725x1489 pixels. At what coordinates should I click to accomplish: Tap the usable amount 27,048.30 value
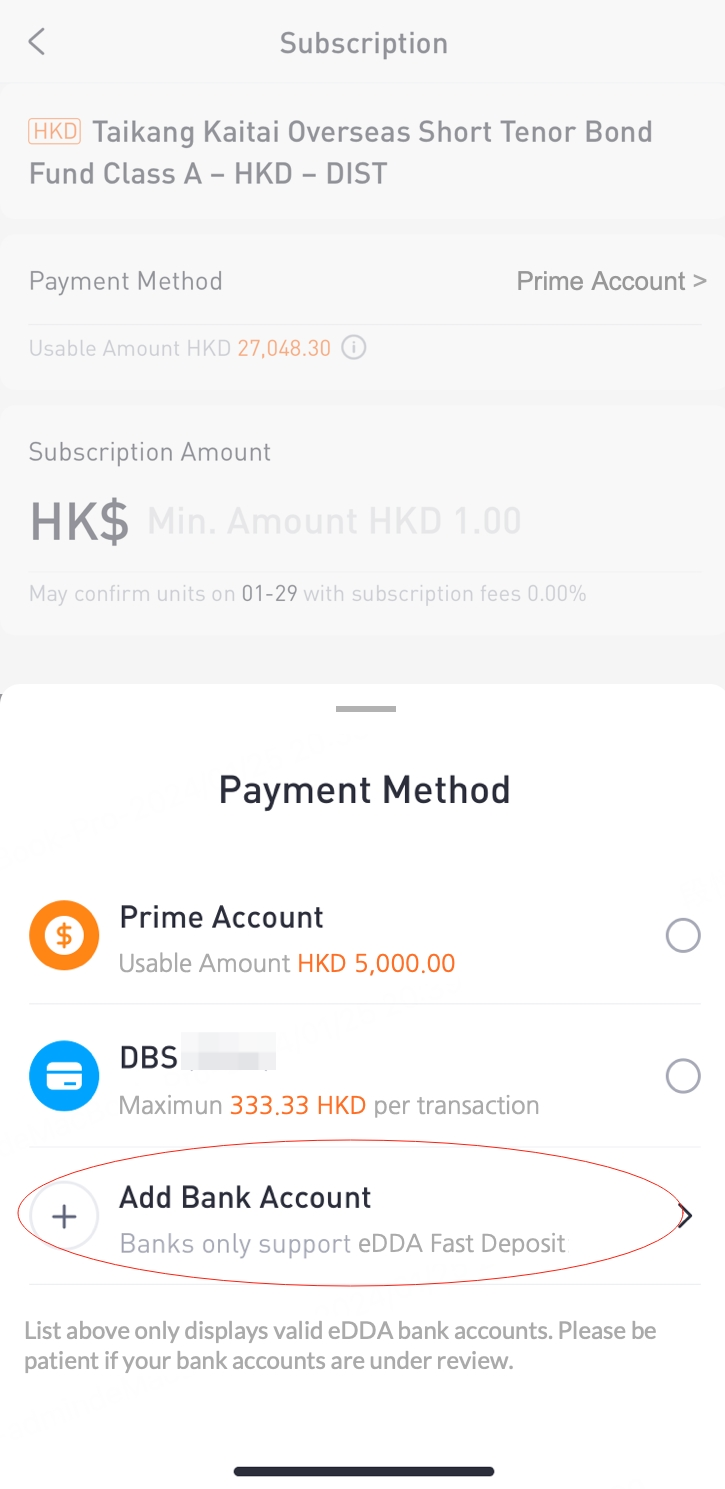click(284, 348)
